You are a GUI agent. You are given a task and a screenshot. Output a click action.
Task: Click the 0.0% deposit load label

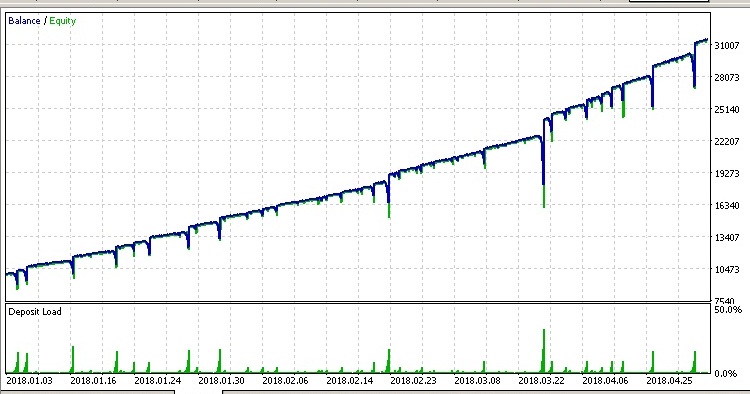726,373
